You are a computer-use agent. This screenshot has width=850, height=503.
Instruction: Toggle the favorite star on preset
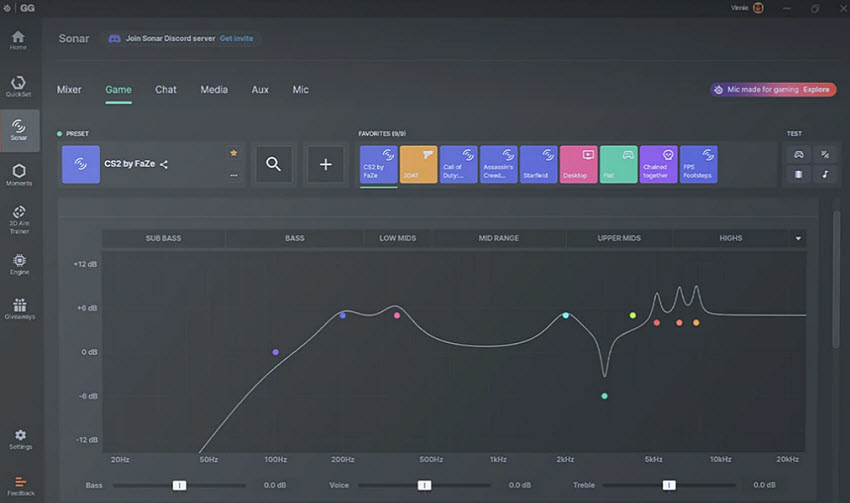234,153
